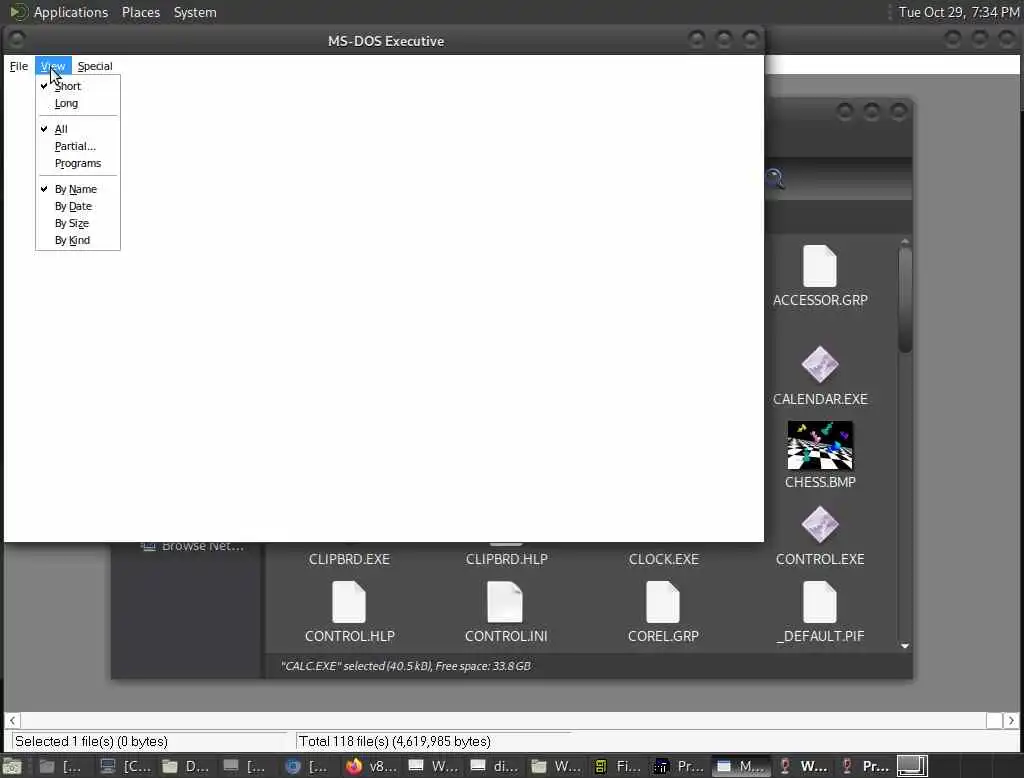This screenshot has width=1024, height=778.
Task: Sort files By Size
Action: point(78,223)
